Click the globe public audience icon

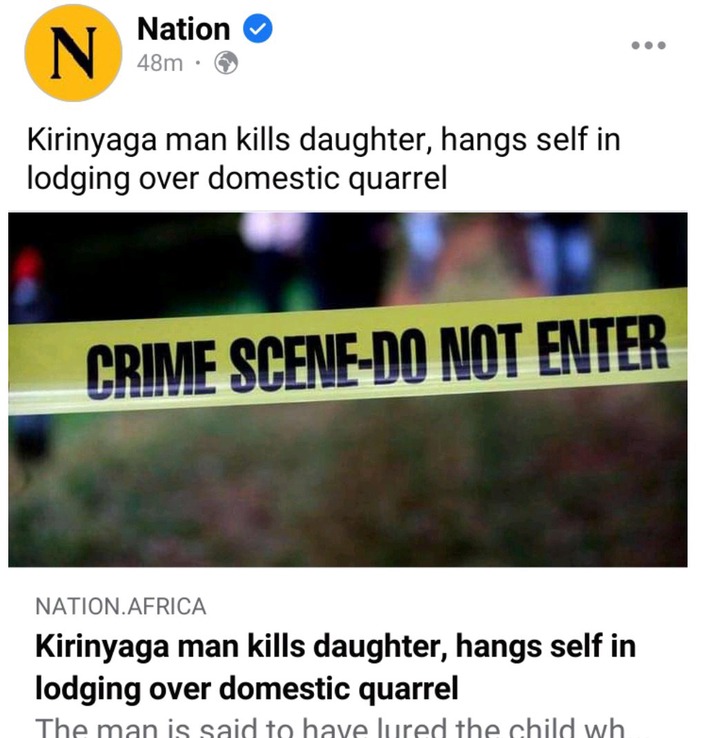[226, 63]
